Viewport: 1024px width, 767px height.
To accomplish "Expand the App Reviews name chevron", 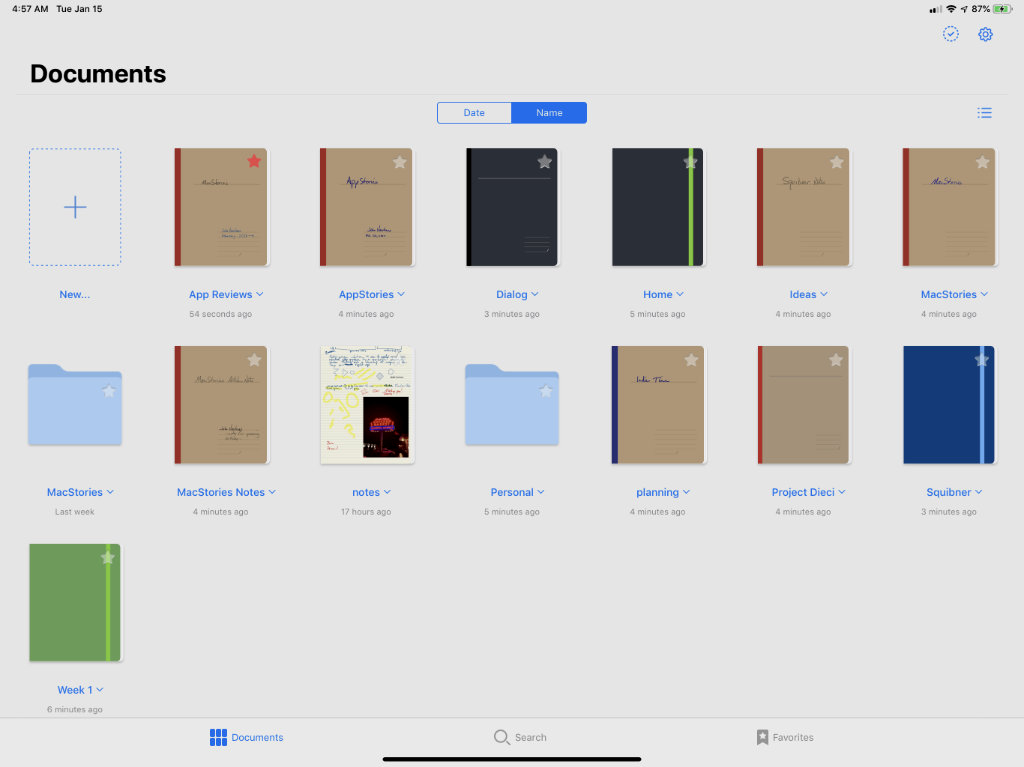I will 260,294.
